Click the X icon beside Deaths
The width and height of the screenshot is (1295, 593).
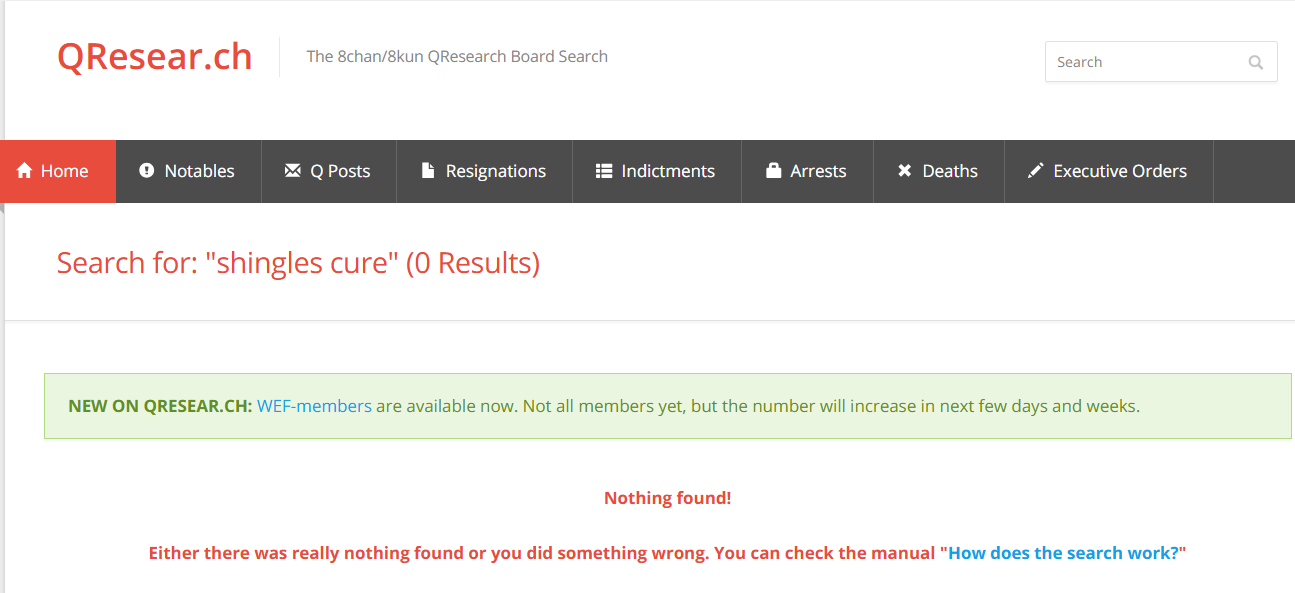[905, 171]
